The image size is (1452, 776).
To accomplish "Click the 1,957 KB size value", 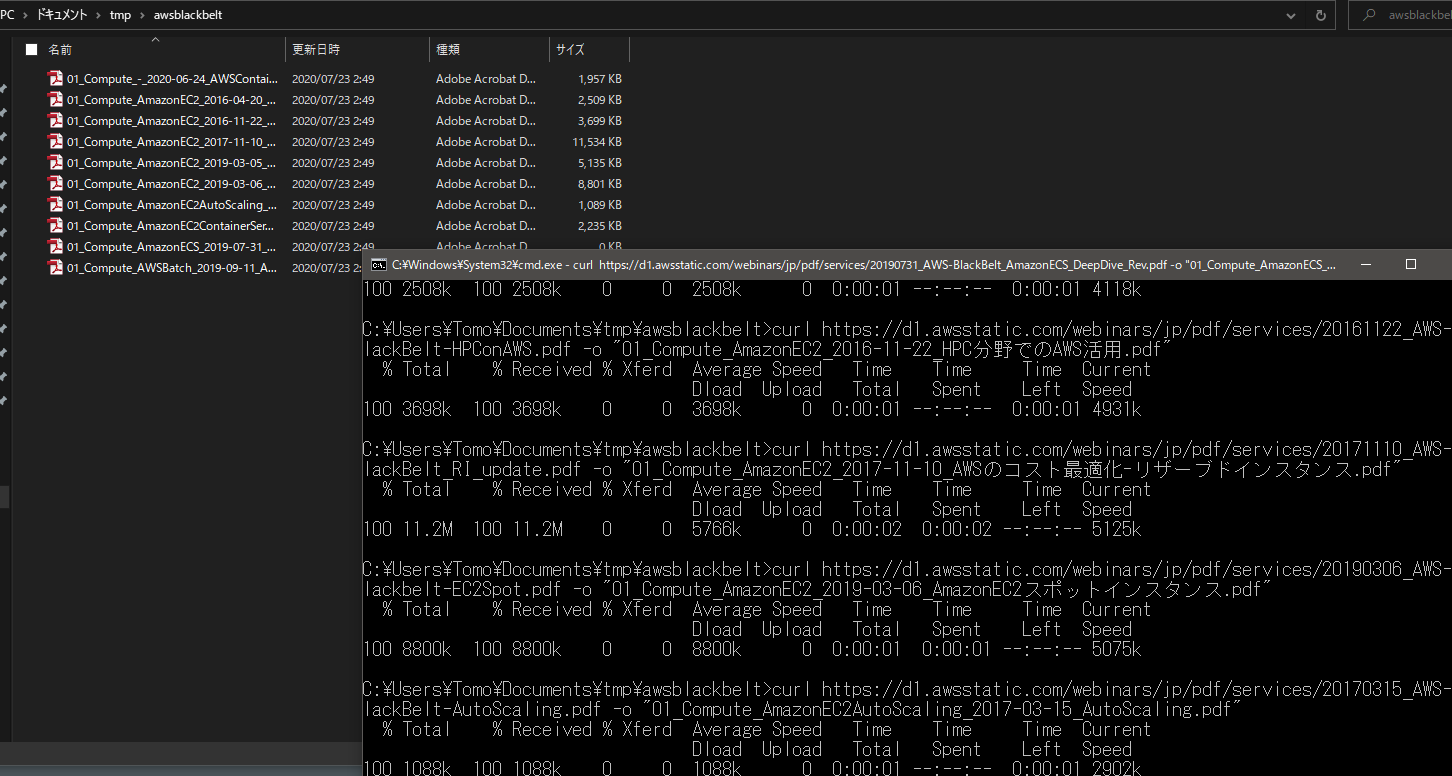I will tap(600, 78).
